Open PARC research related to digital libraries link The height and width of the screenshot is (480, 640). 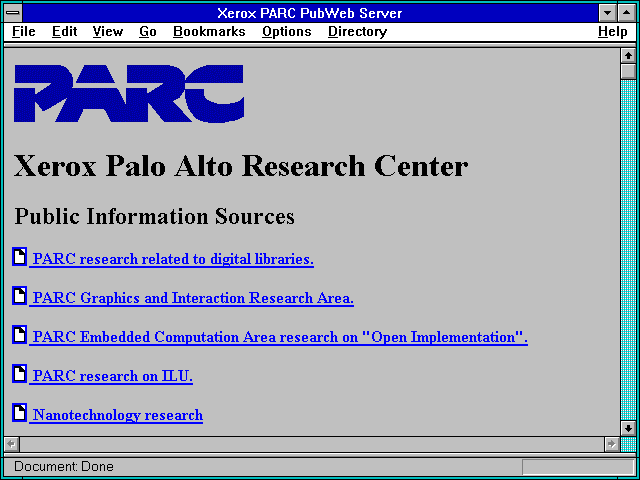171,259
